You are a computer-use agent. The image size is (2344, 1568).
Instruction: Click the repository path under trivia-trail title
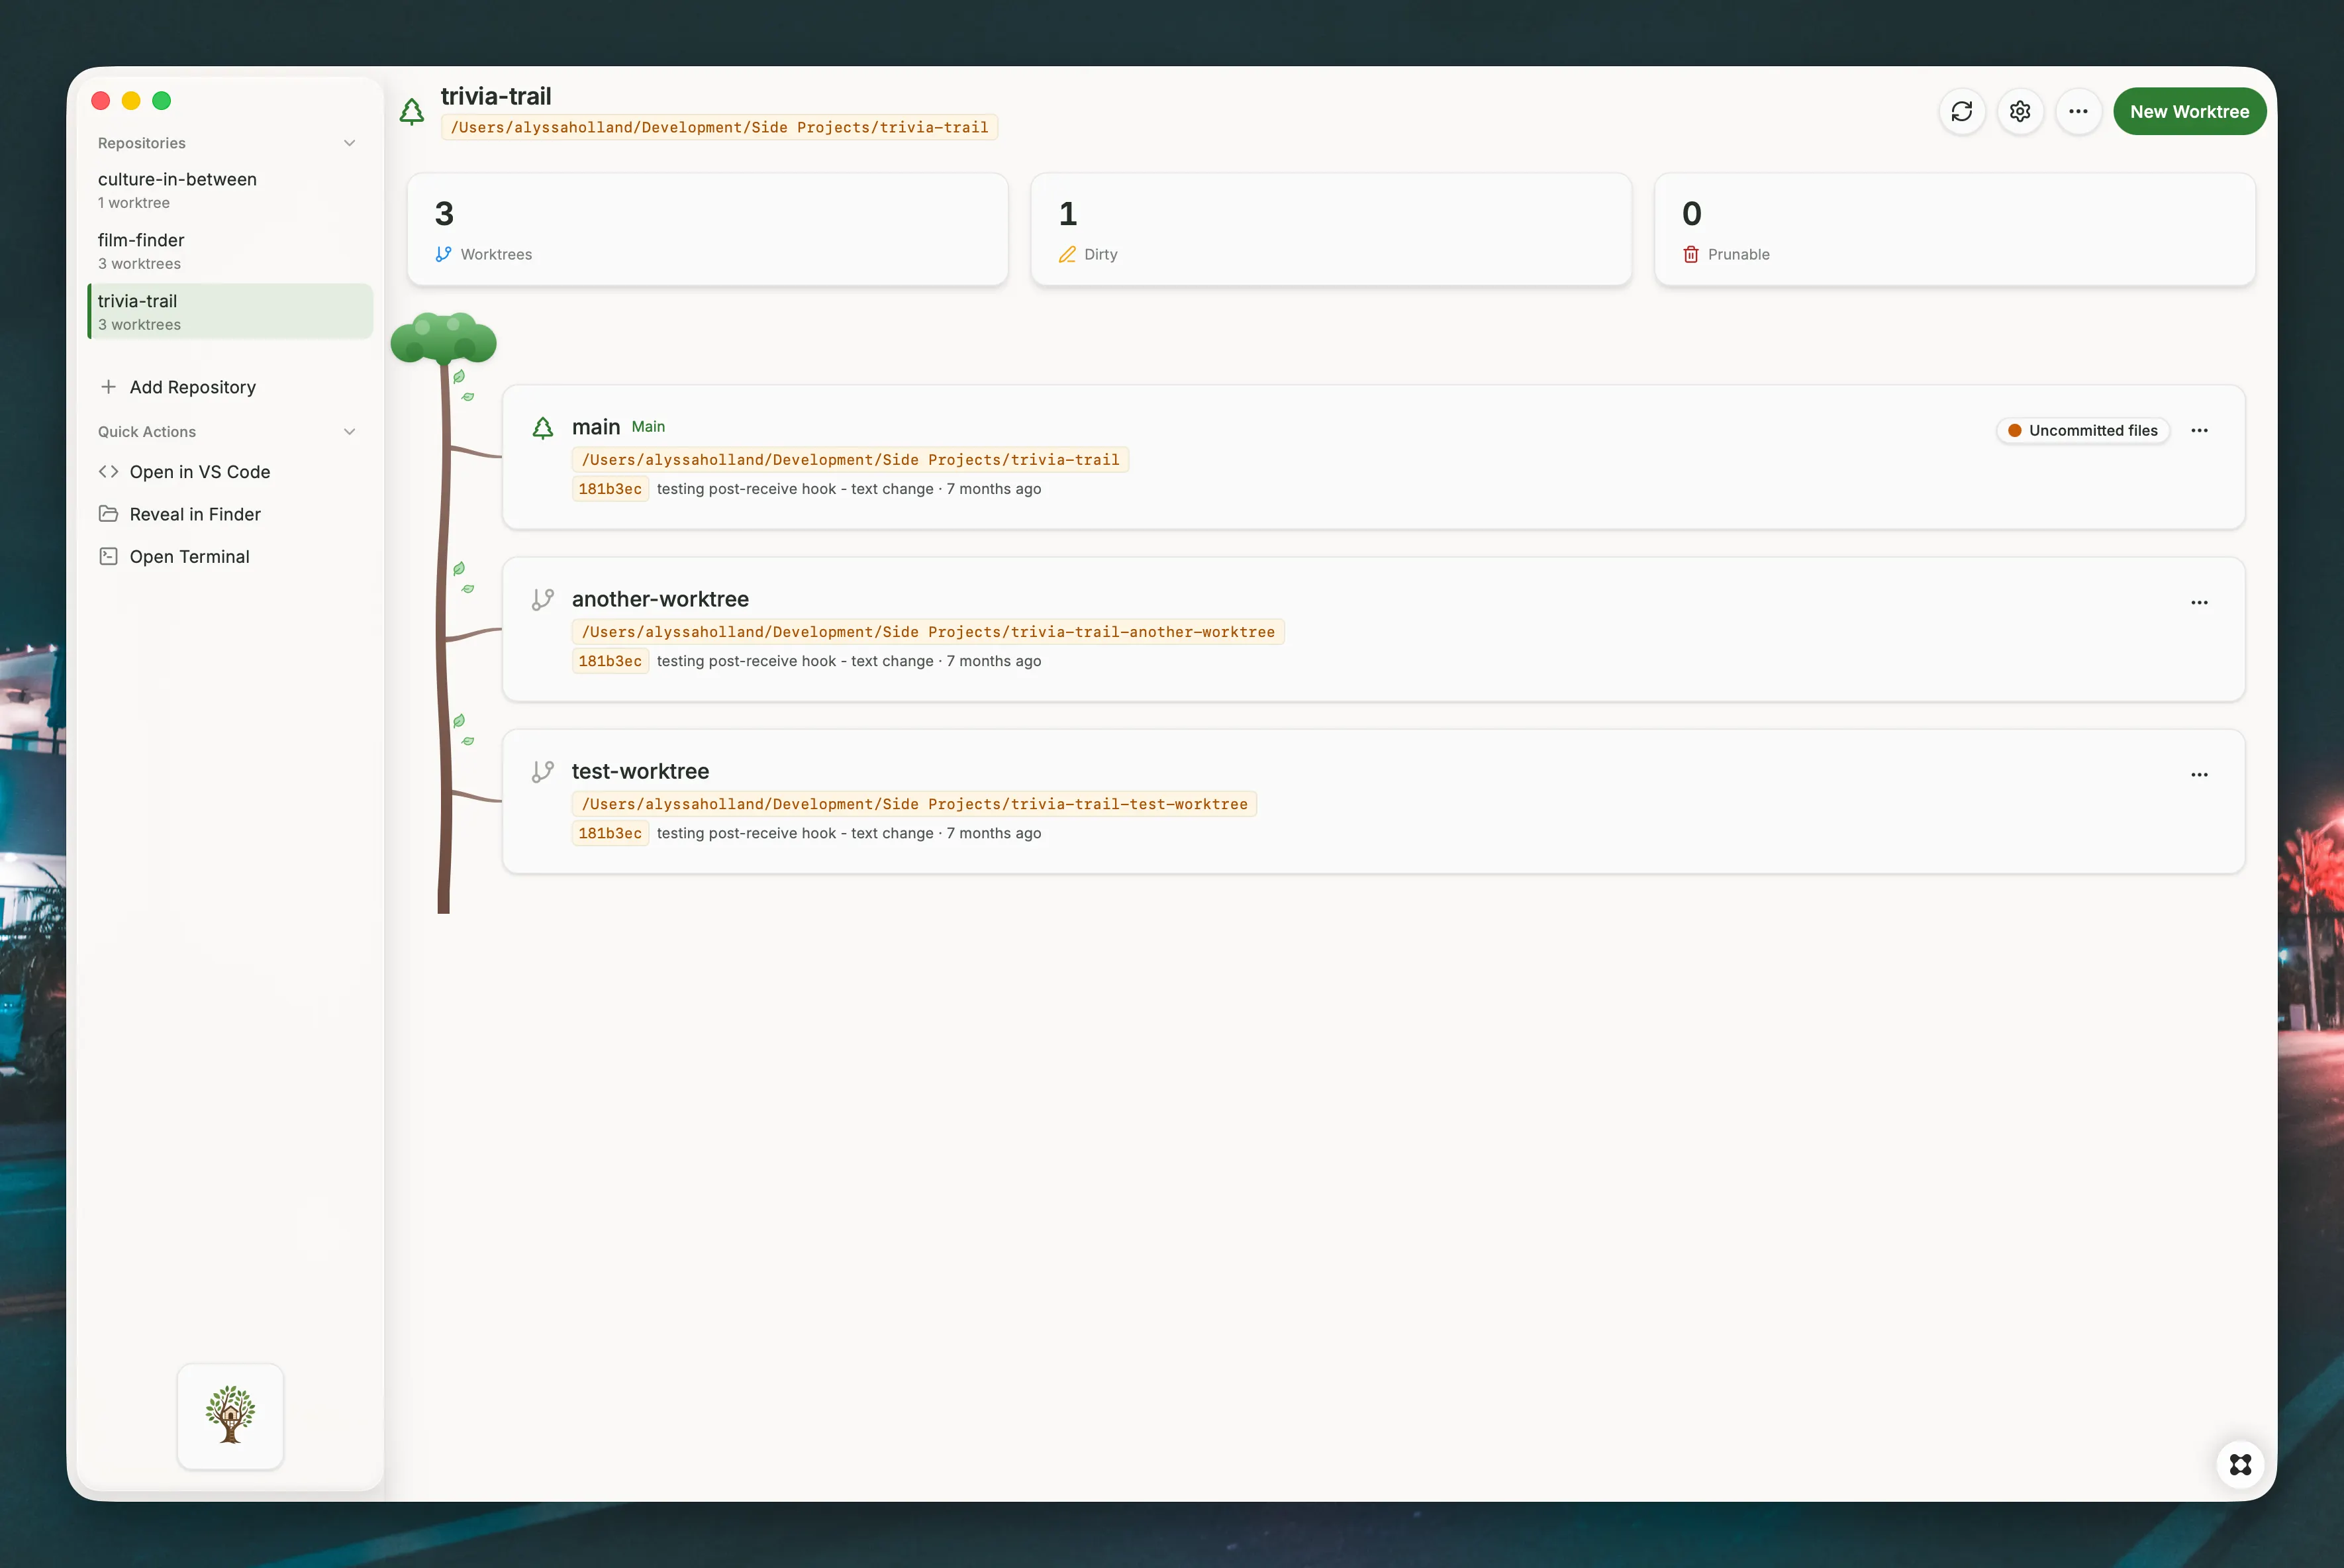(x=719, y=128)
